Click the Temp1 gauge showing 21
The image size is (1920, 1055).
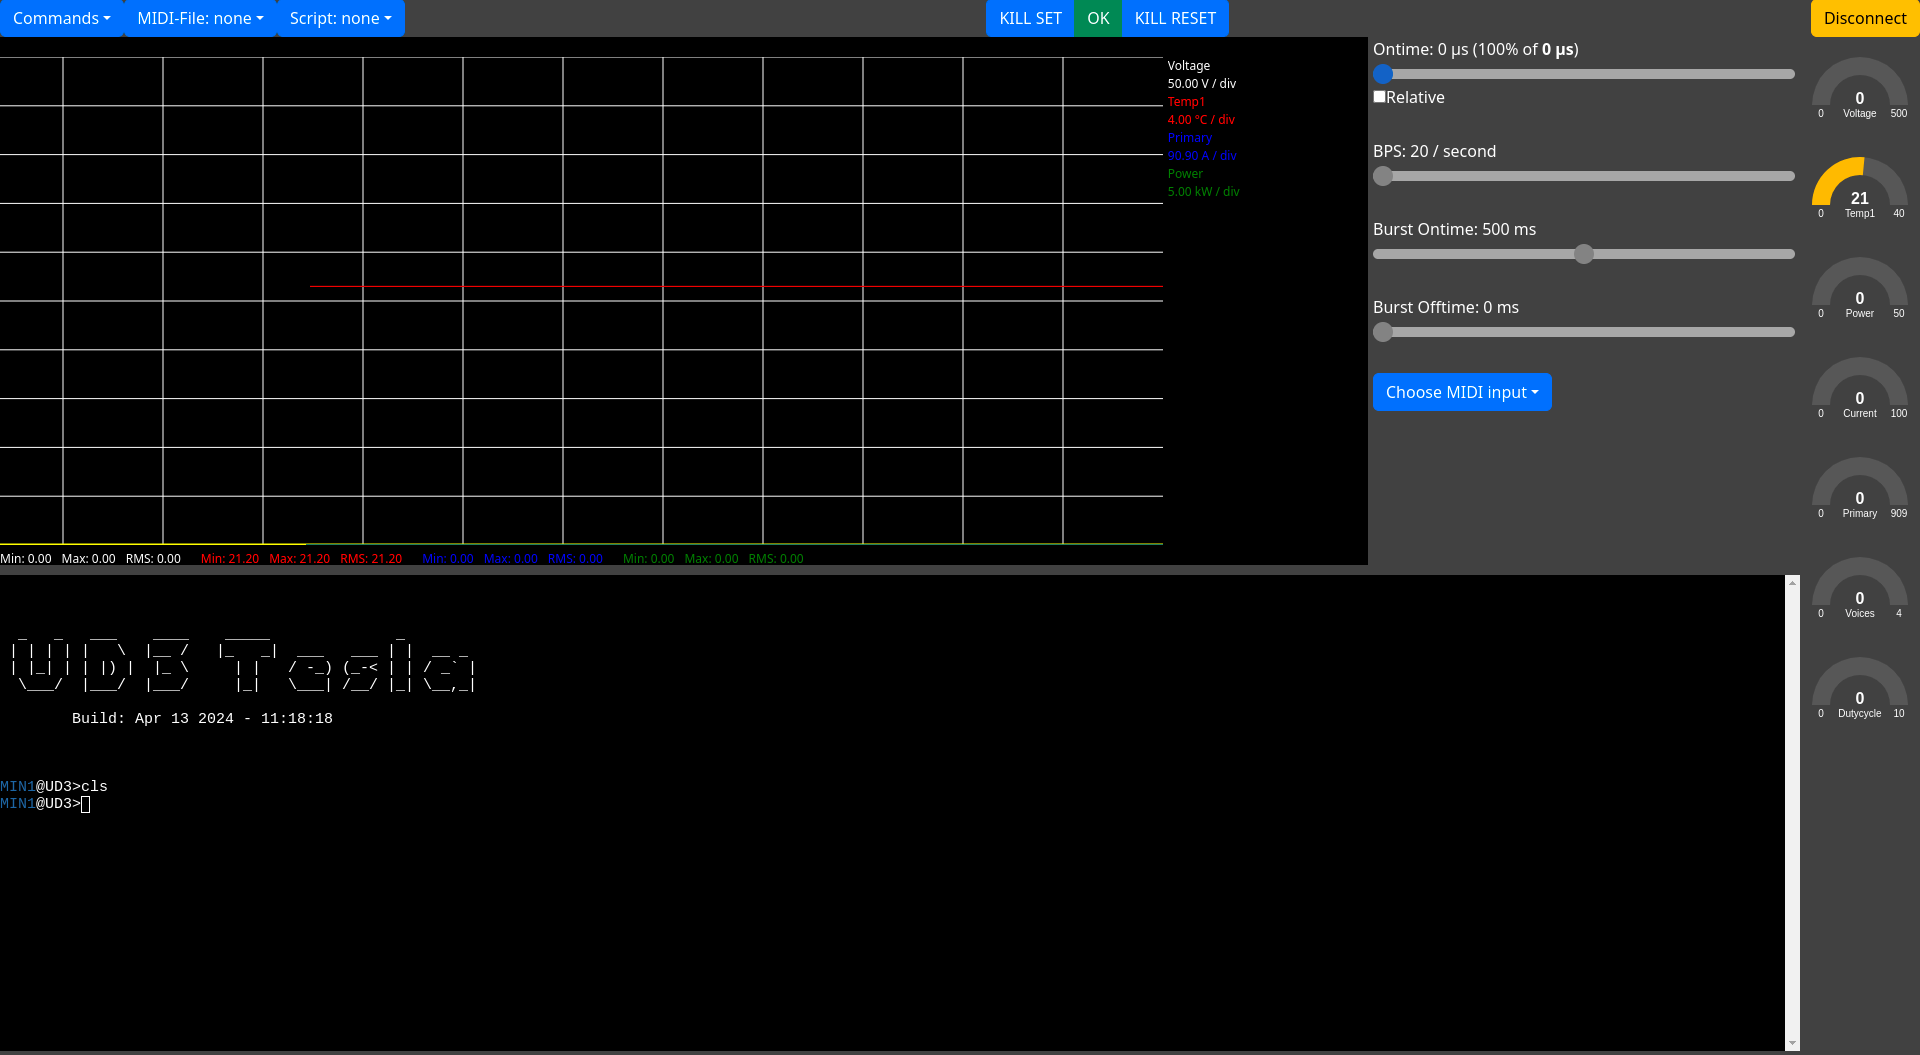click(1859, 188)
